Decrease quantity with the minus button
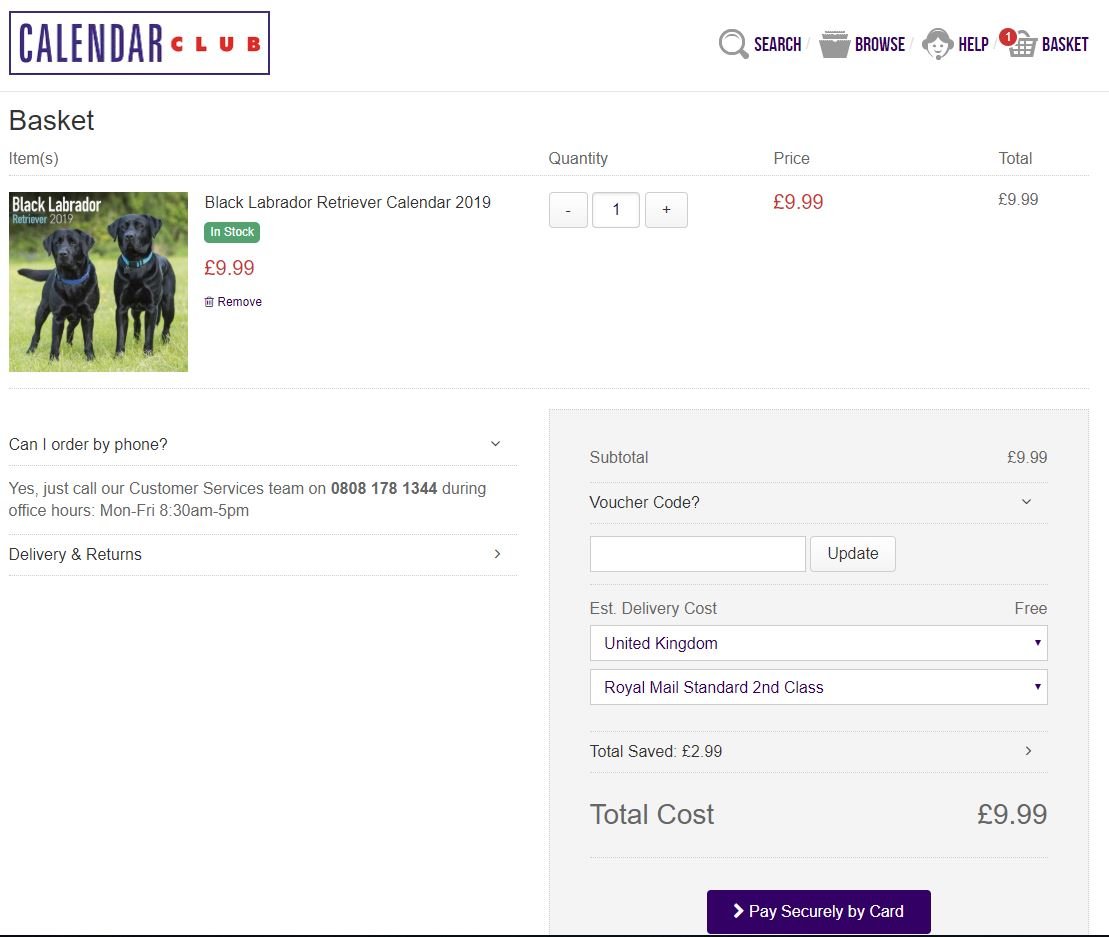 coord(568,210)
